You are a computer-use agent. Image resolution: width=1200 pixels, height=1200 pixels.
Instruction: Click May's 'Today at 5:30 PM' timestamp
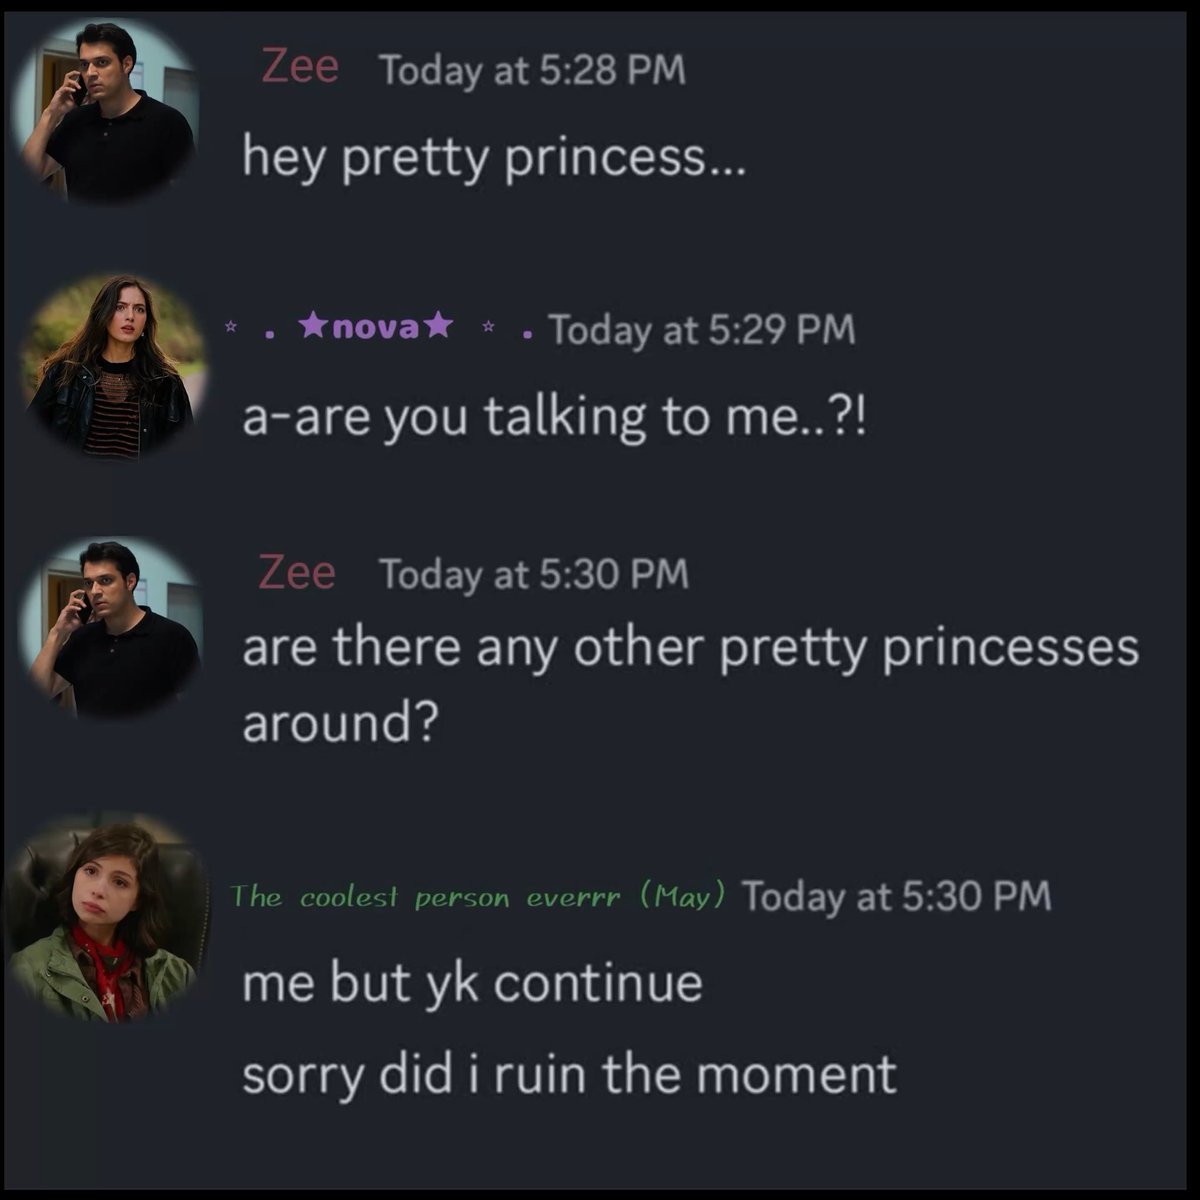click(897, 896)
